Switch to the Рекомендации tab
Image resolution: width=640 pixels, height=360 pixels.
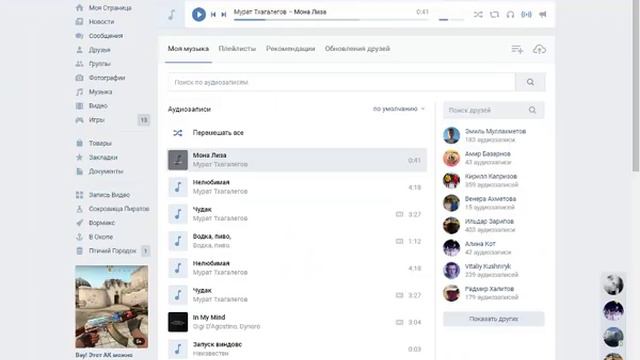291,49
